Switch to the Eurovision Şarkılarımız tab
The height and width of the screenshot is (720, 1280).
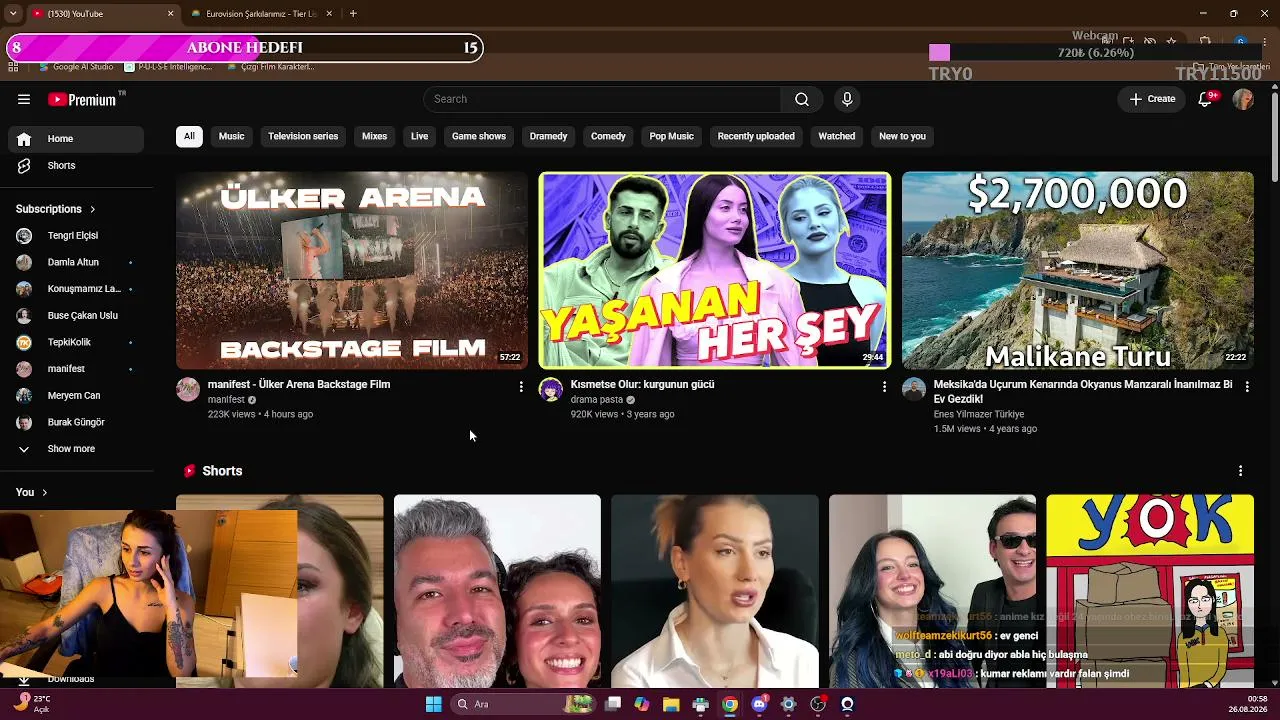point(261,14)
